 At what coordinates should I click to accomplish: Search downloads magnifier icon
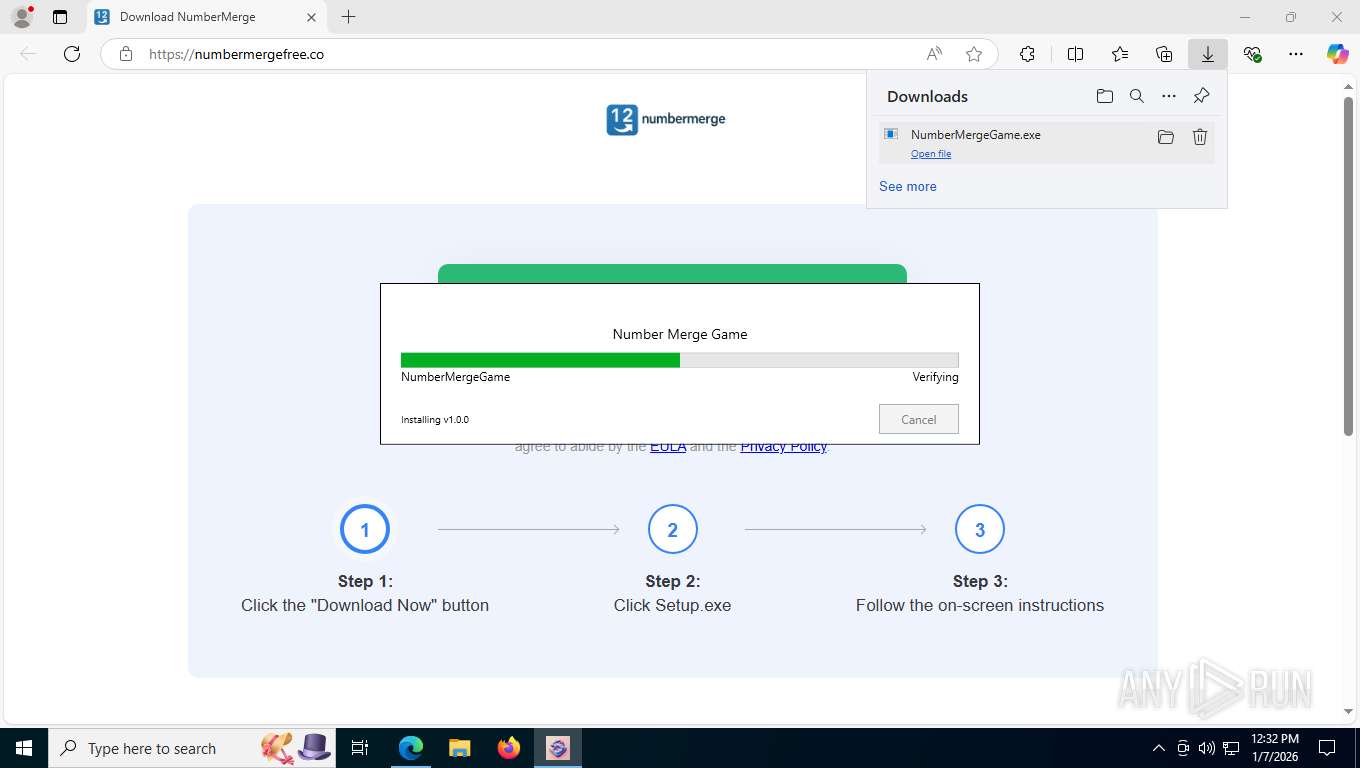click(x=1137, y=96)
